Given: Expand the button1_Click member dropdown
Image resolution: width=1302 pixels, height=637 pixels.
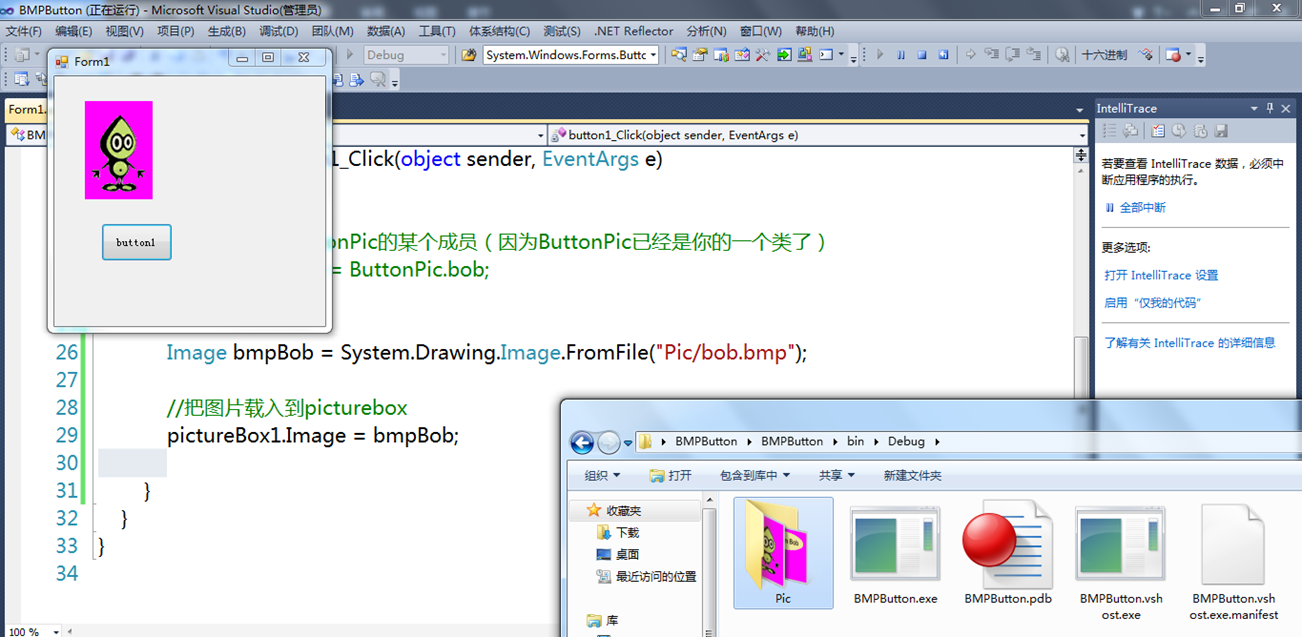Looking at the screenshot, I should click(x=1082, y=135).
